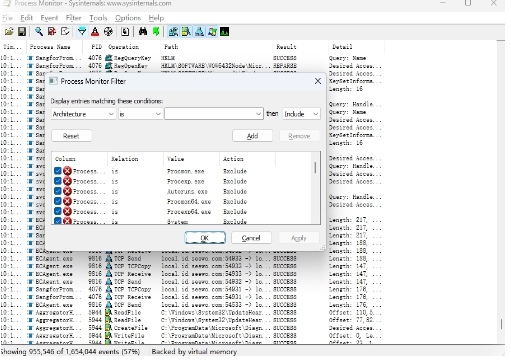Expand the filter value combo box arrow
511x363 pixels.
(258, 114)
